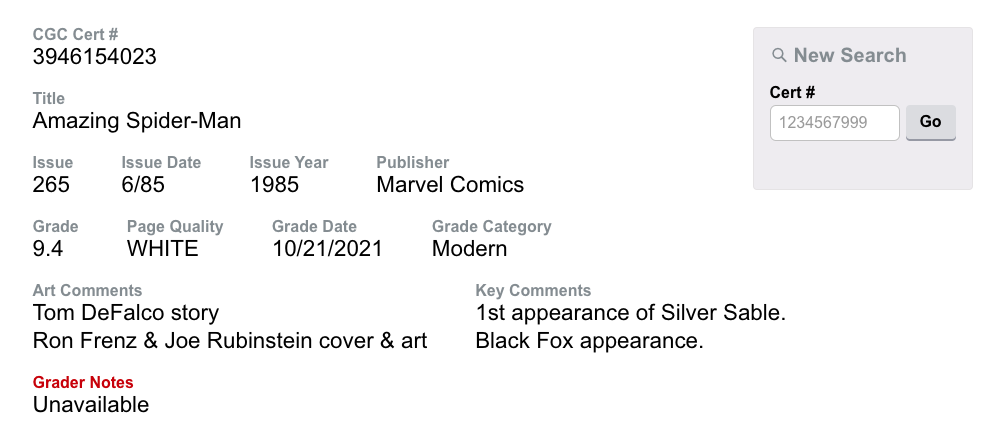This screenshot has width=1004, height=447.
Task: Click the red Grader Notes label
Action: pyautogui.click(x=83, y=383)
